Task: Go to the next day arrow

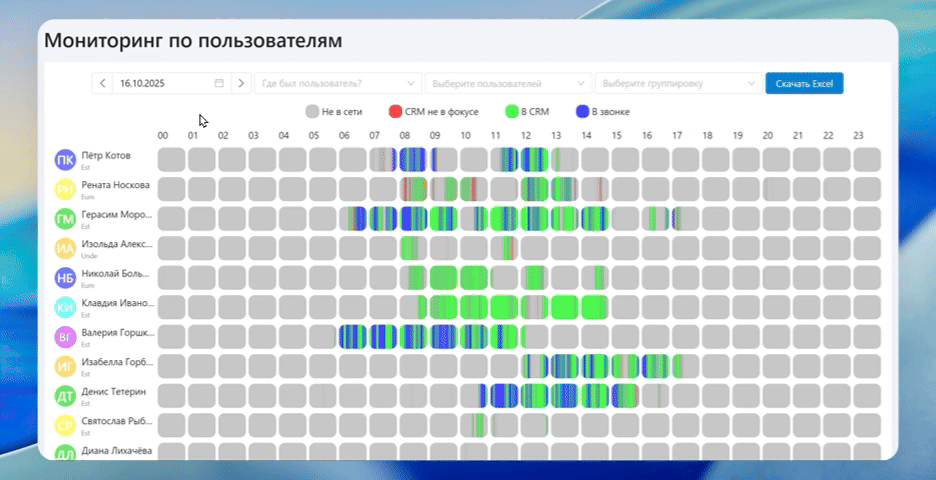Action: click(x=241, y=83)
